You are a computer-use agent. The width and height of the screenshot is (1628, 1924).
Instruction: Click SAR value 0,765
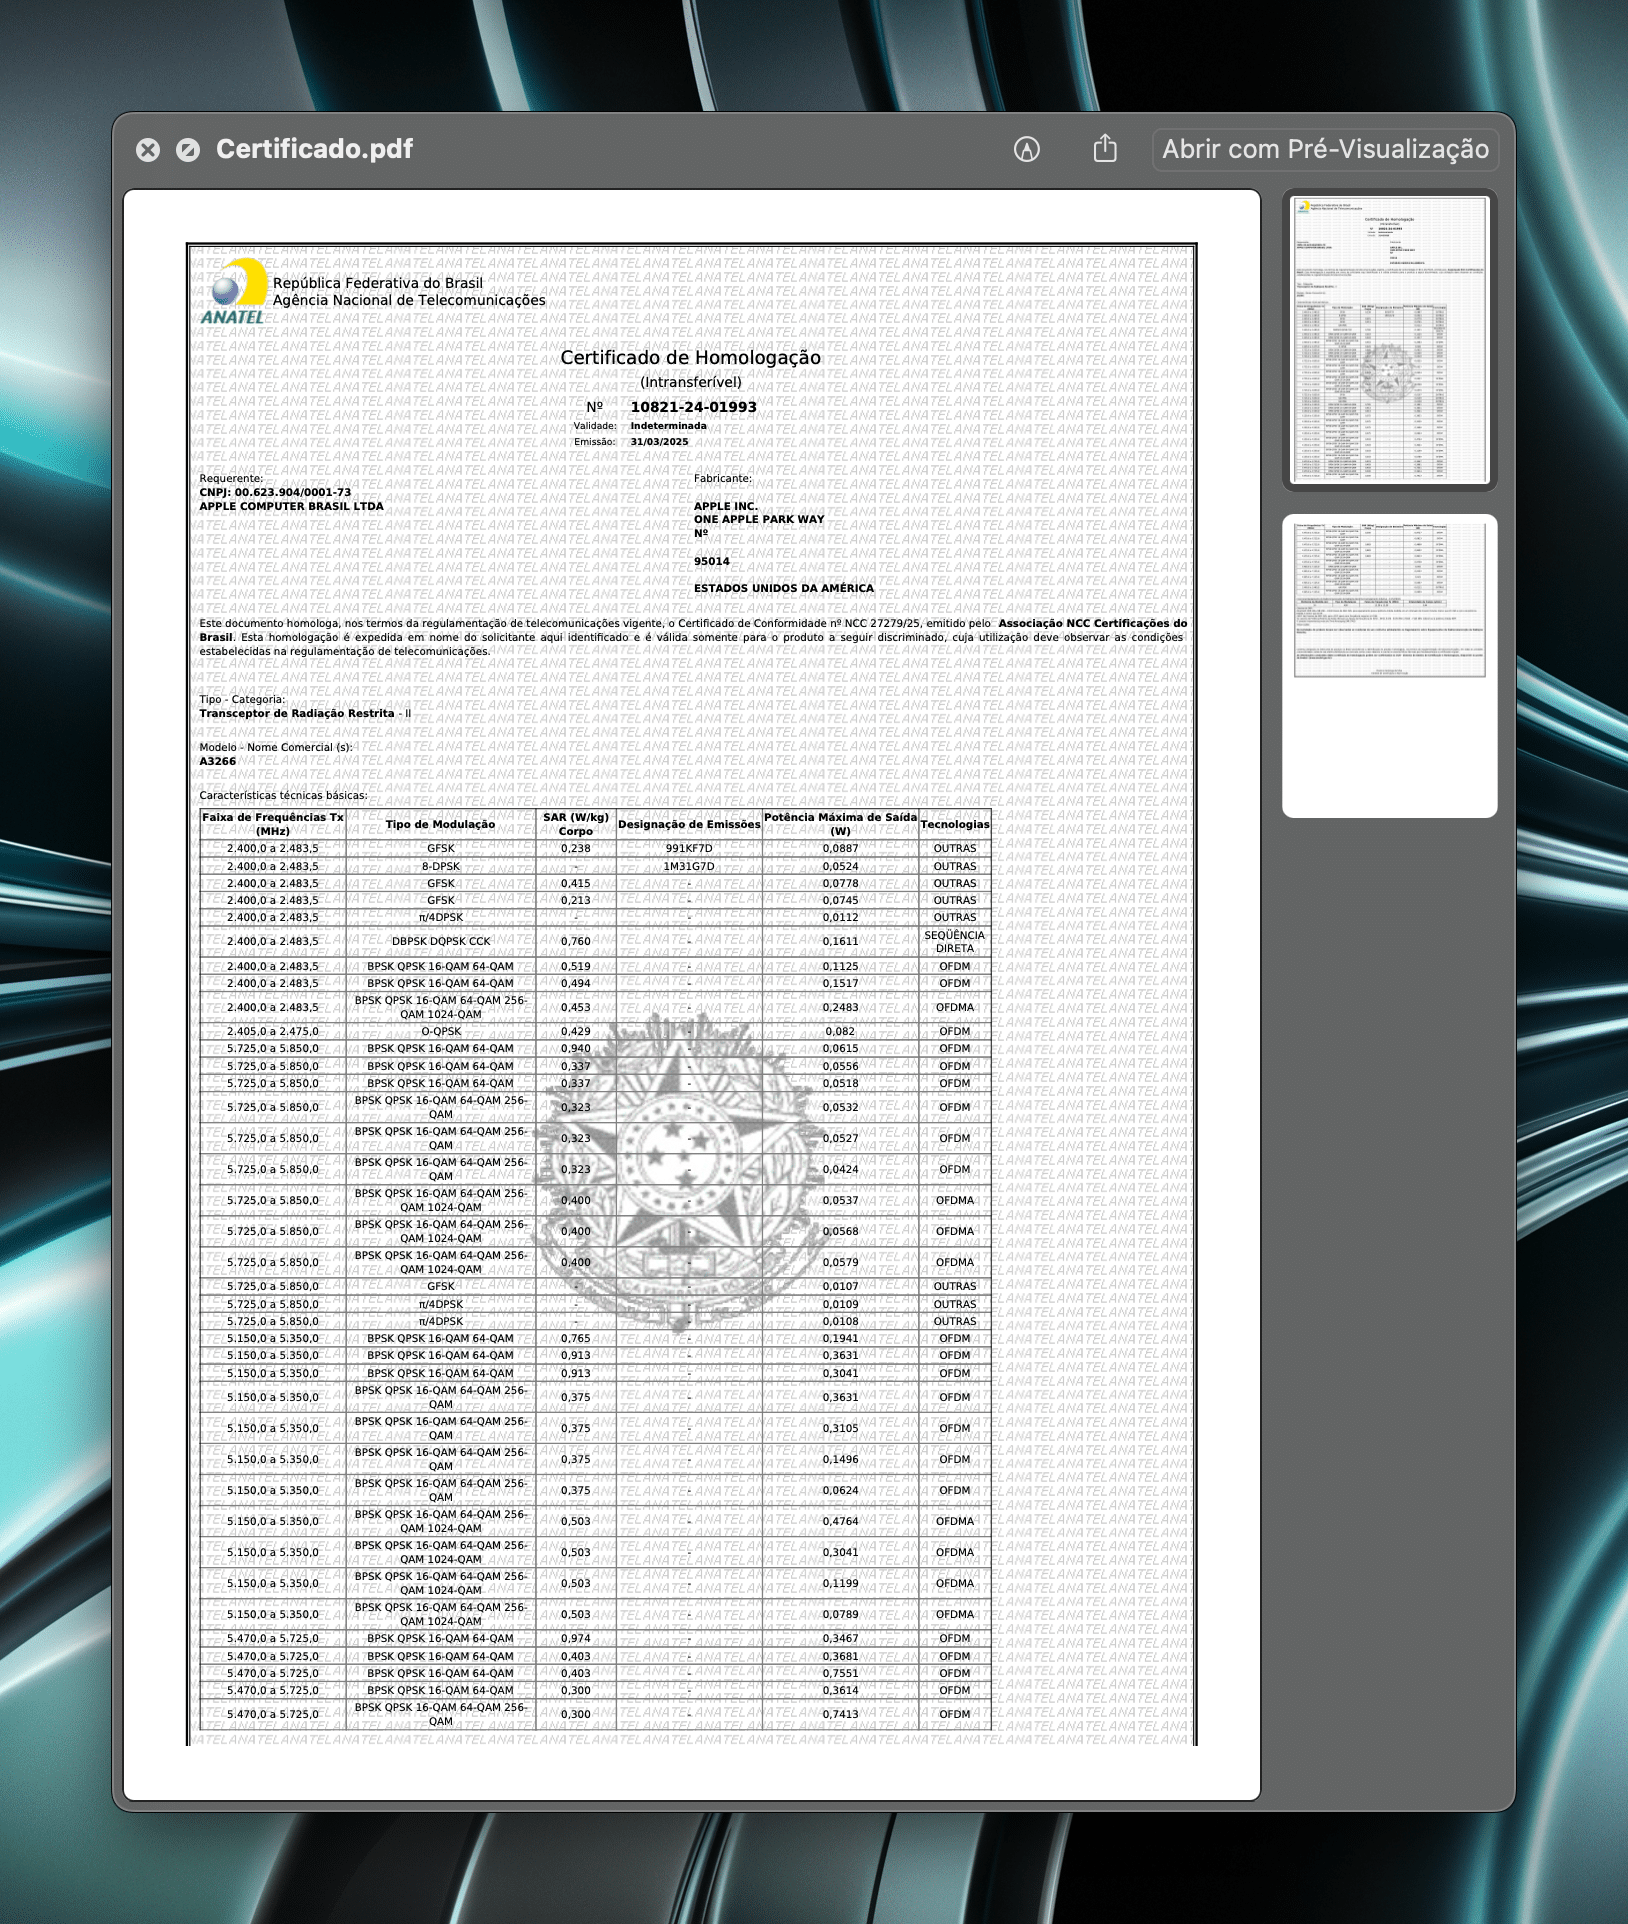tap(576, 1338)
